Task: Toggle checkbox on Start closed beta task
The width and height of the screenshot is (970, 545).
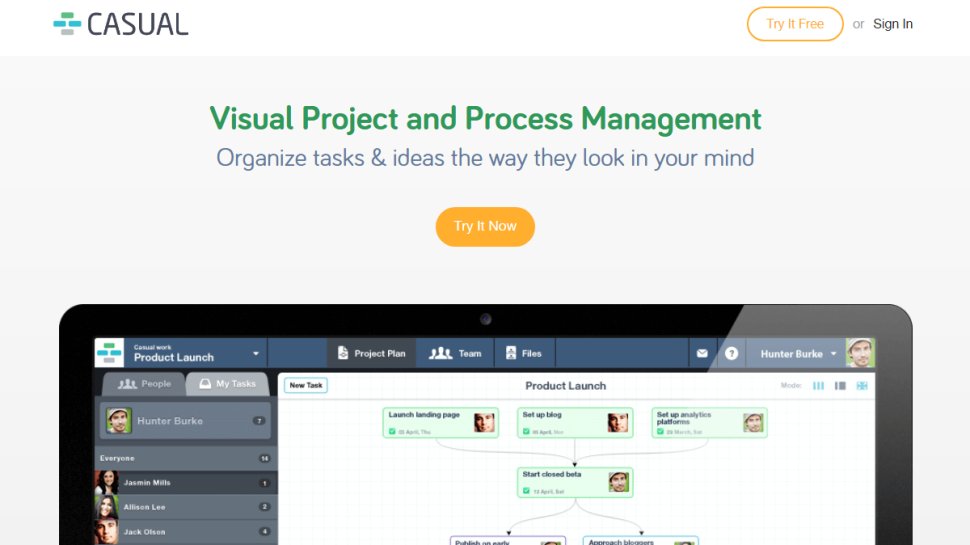Action: pyautogui.click(x=526, y=491)
